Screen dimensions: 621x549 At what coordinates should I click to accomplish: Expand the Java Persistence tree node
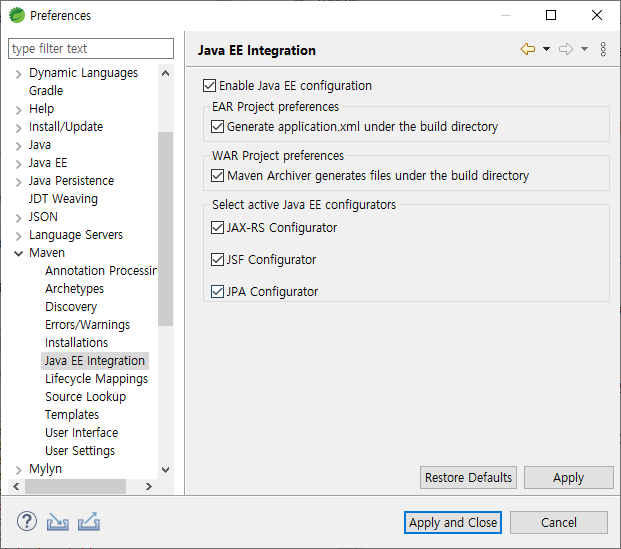pyautogui.click(x=18, y=182)
